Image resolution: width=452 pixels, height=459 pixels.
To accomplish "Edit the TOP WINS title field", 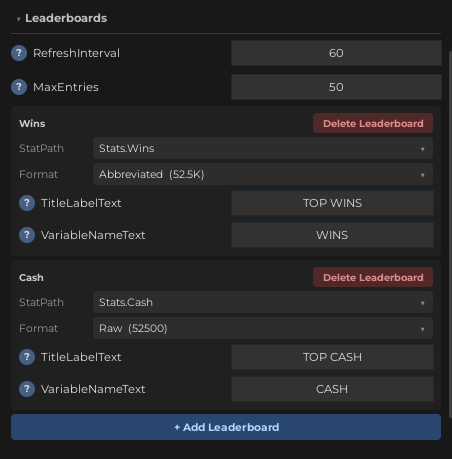I will (x=332, y=203).
